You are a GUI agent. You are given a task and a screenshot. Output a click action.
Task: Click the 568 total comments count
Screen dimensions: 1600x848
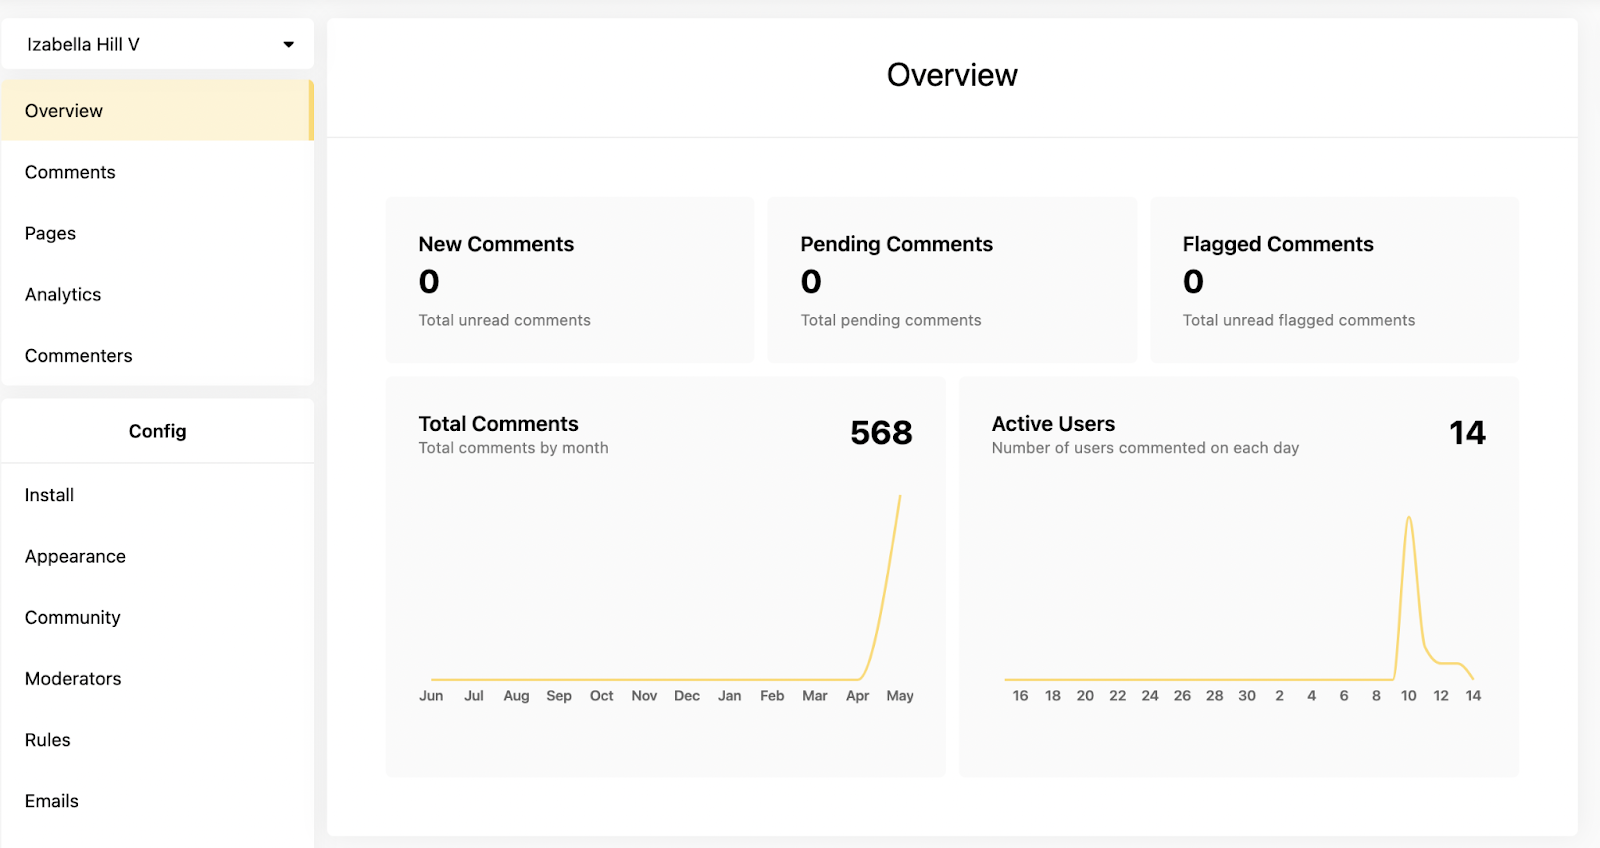pyautogui.click(x=881, y=433)
